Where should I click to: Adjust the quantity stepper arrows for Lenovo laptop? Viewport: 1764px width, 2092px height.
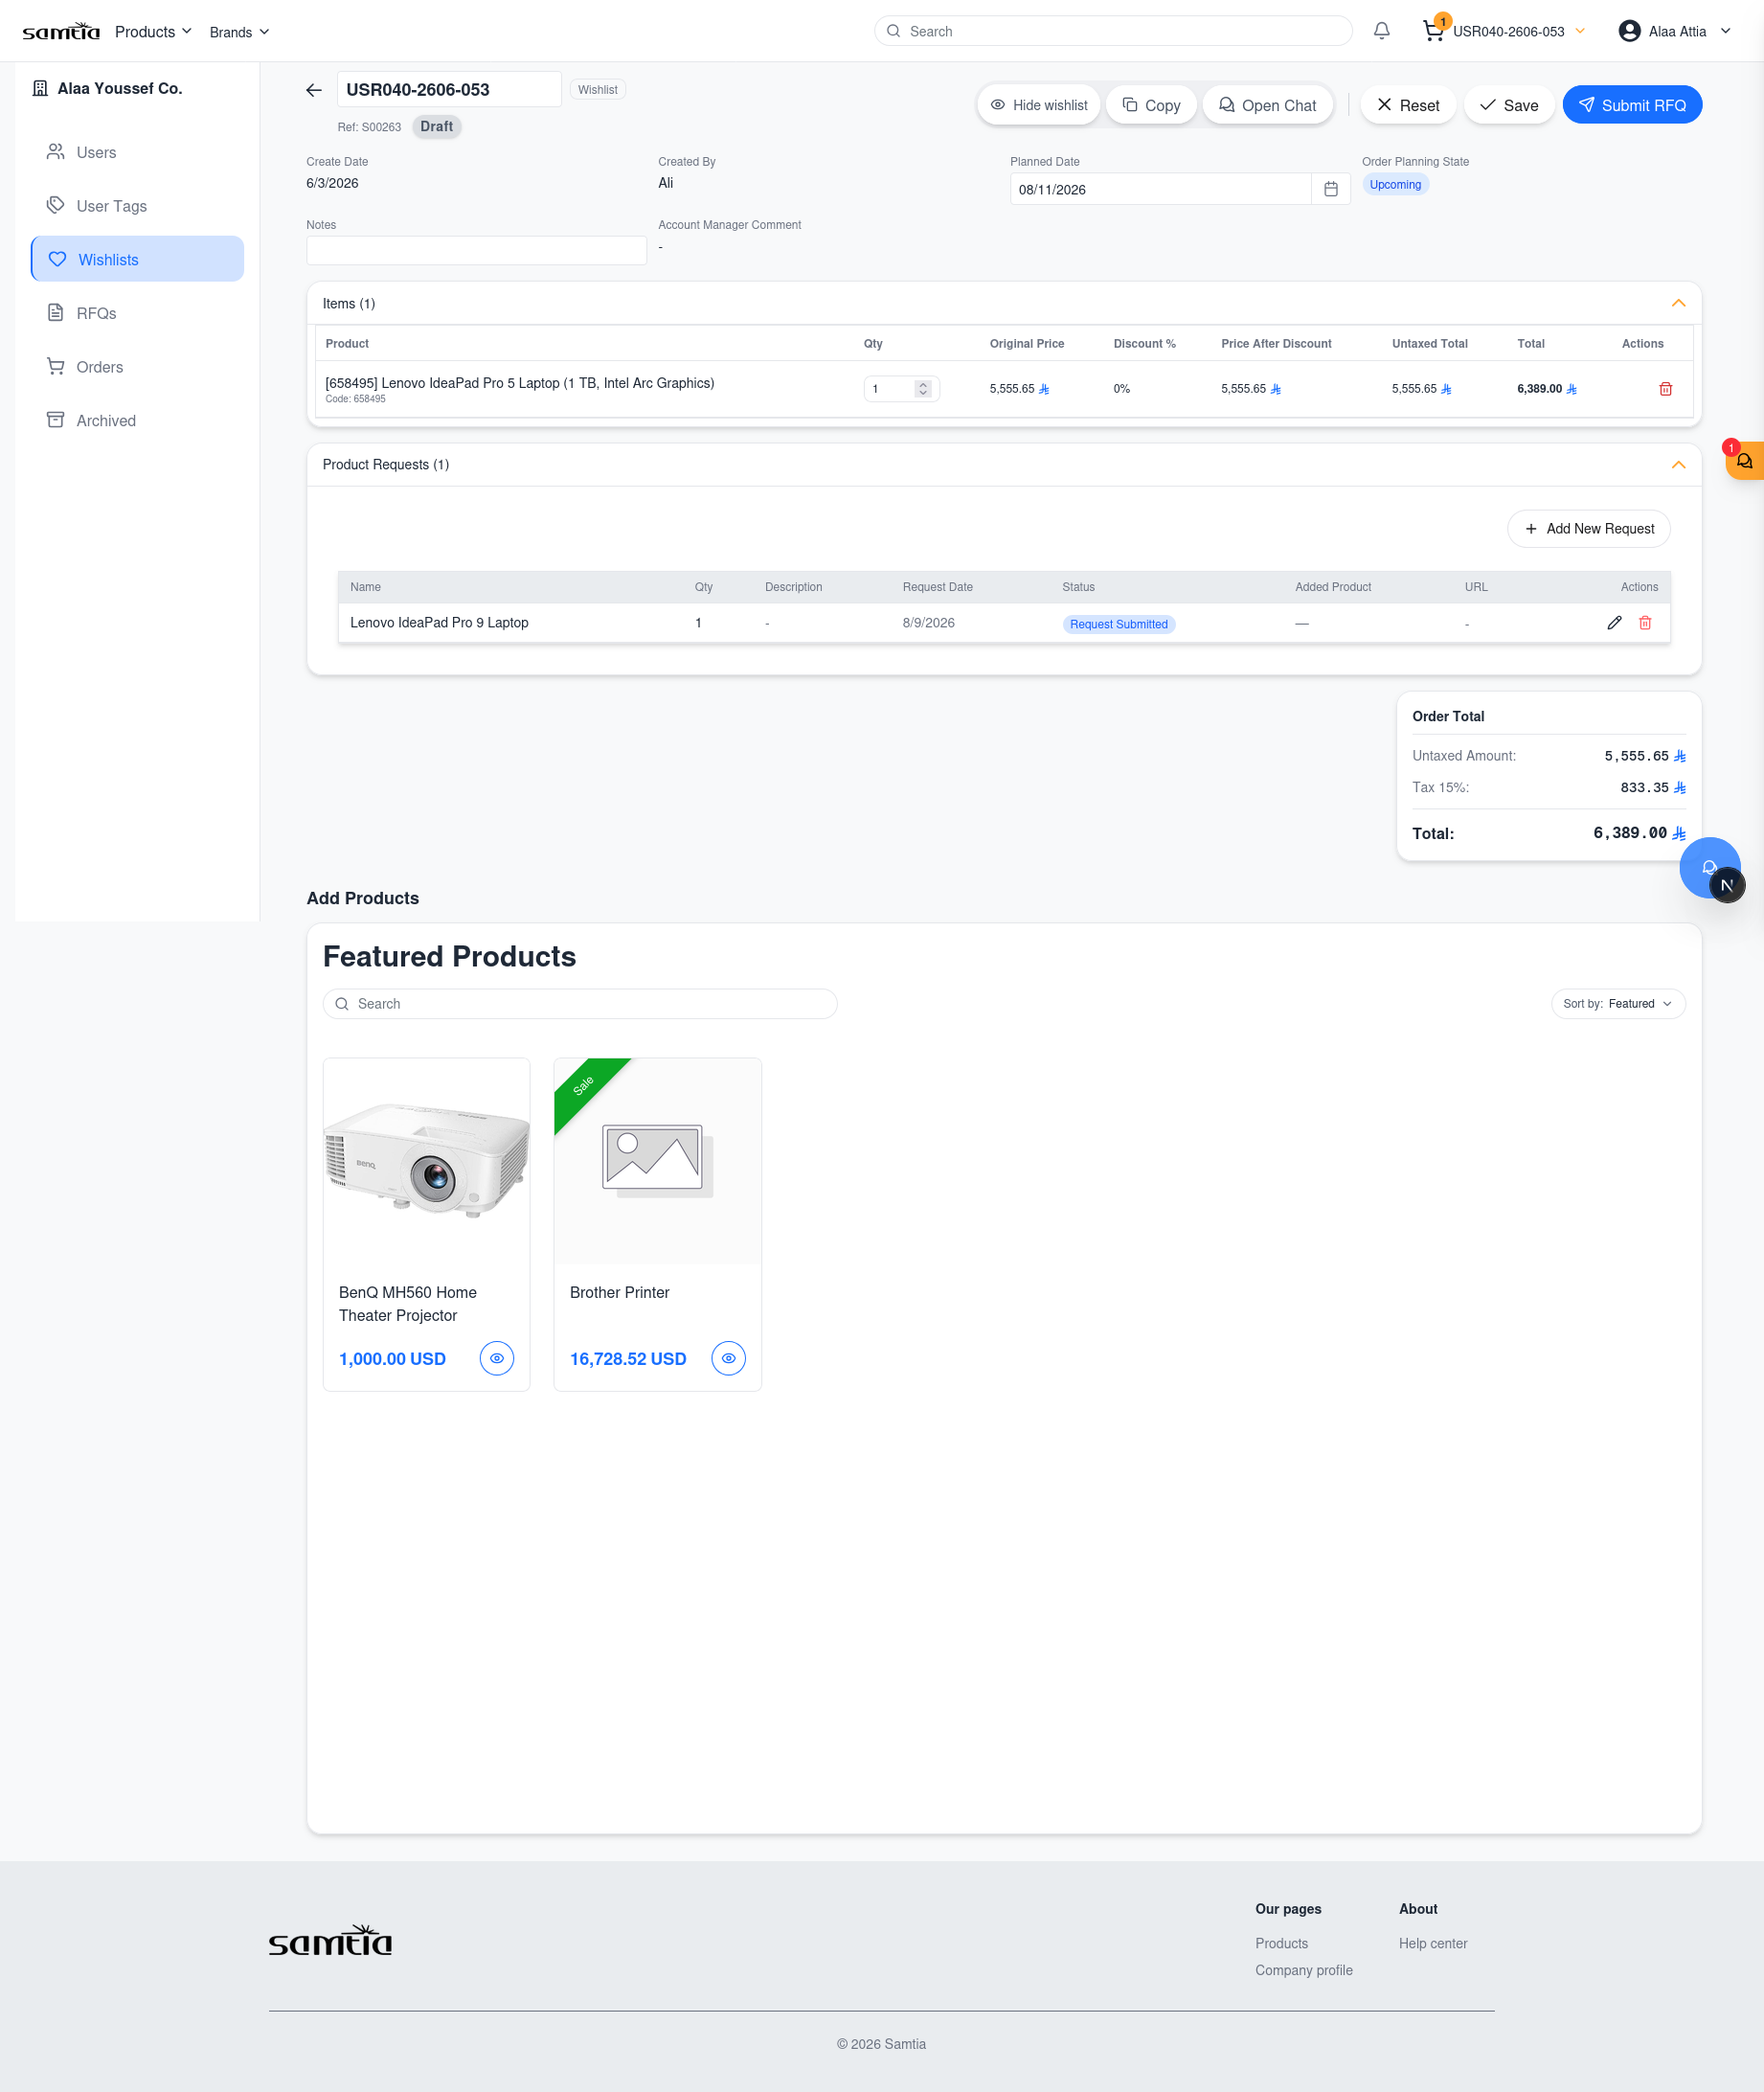(923, 389)
